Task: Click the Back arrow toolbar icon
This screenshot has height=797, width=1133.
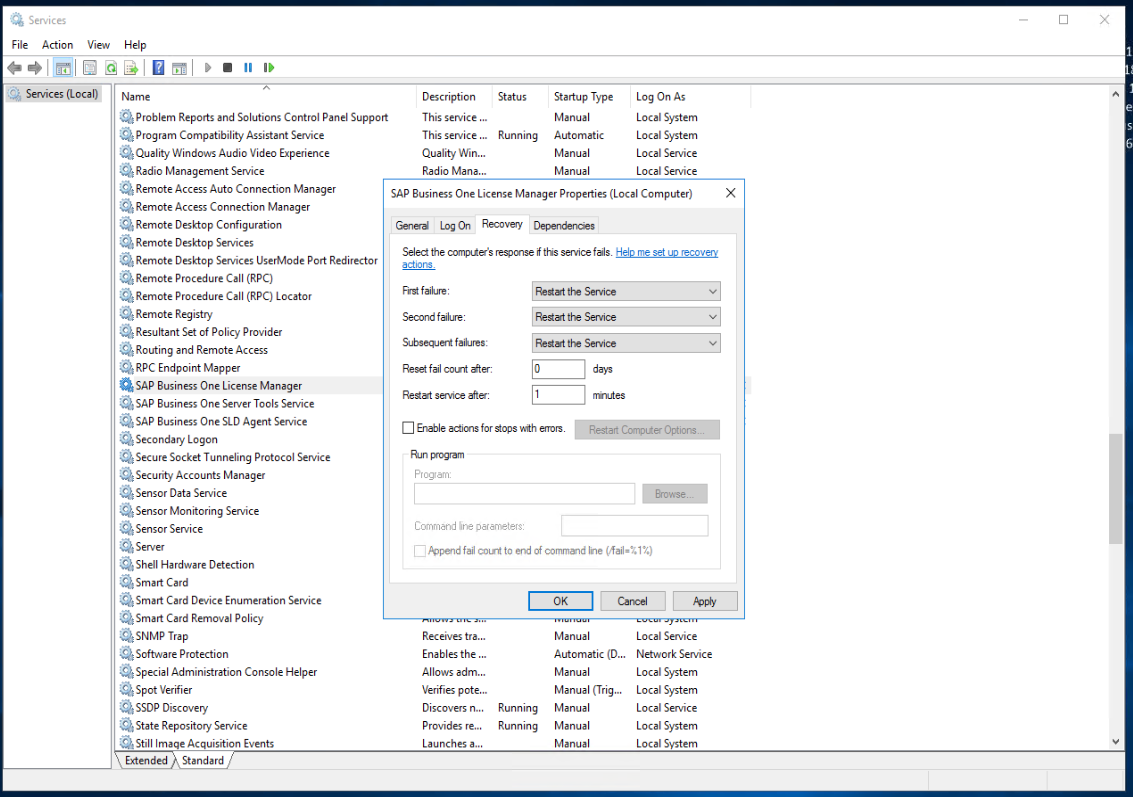Action: point(14,68)
